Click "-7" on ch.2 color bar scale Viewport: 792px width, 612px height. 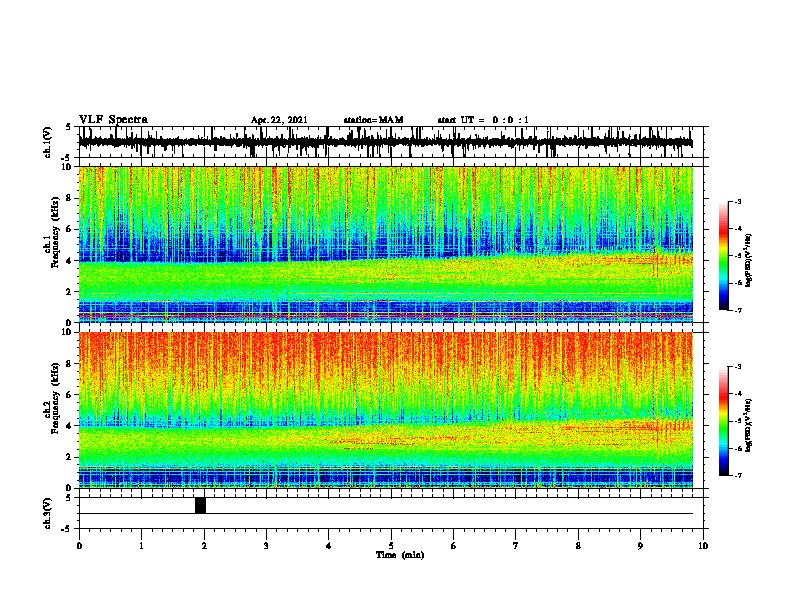[738, 475]
